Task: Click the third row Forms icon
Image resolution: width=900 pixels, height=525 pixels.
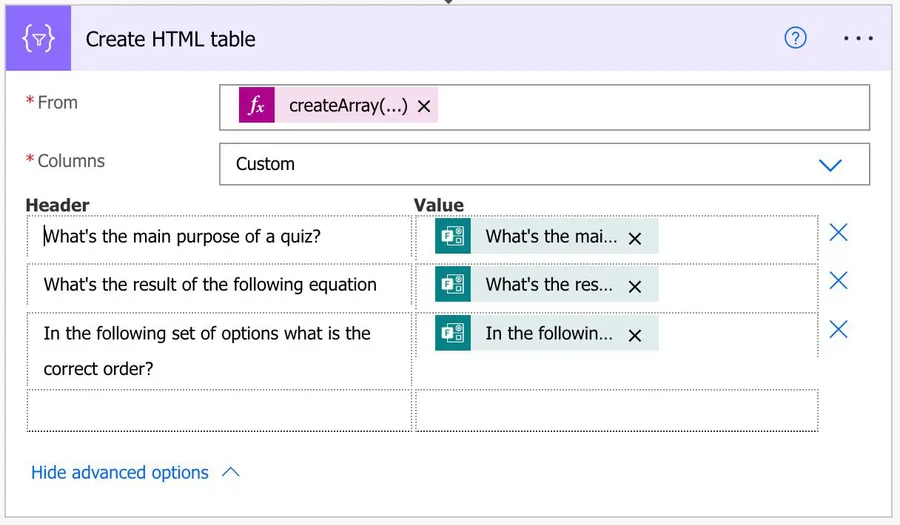Action: coord(453,333)
